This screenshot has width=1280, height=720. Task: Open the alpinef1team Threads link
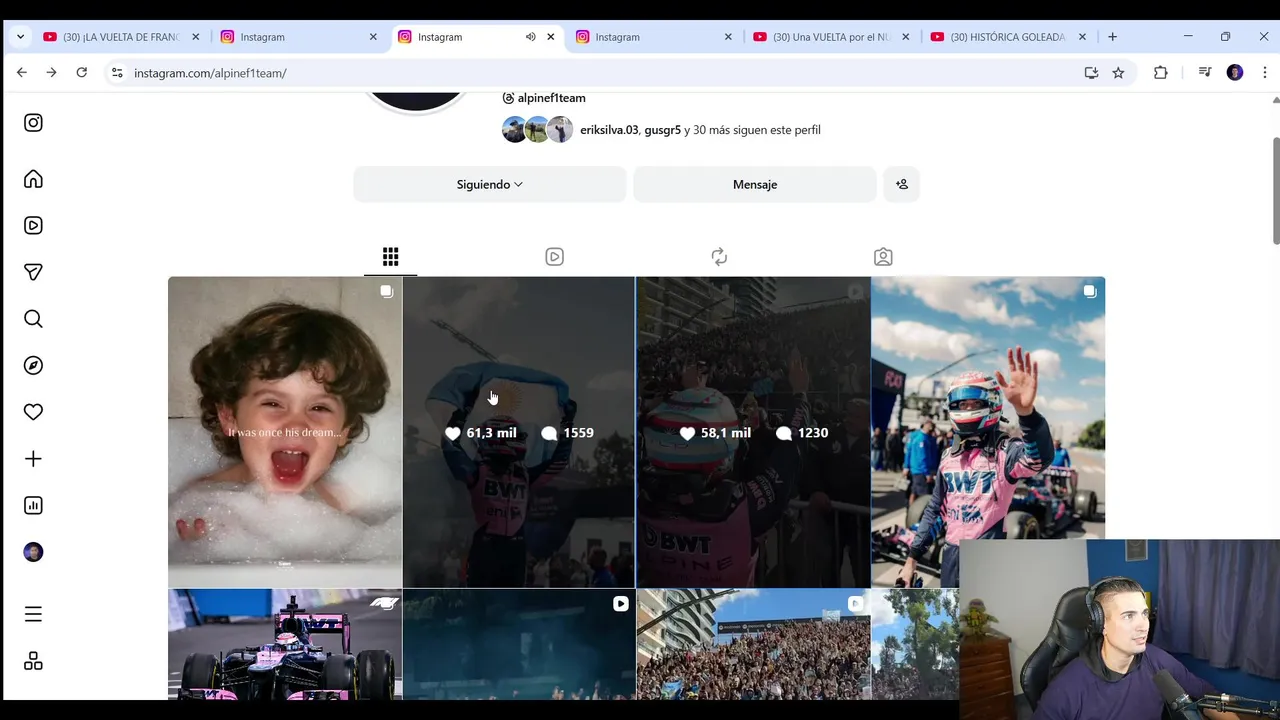click(544, 98)
